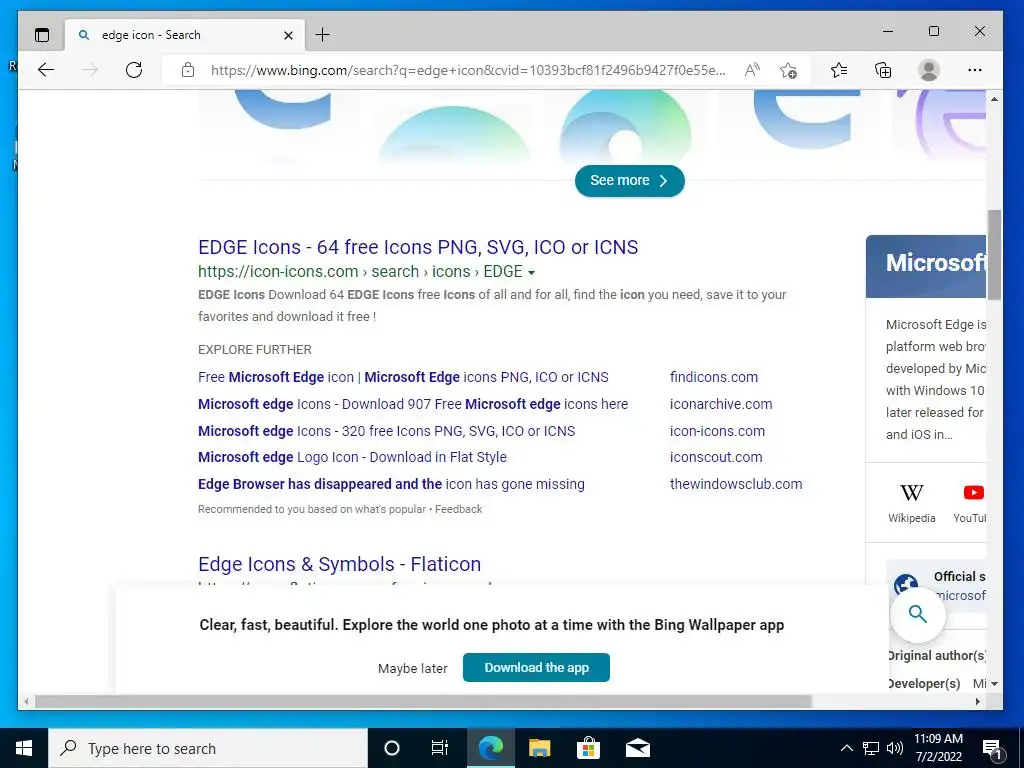Viewport: 1024px width, 768px height.
Task: Open Task View icon
Action: point(440,748)
